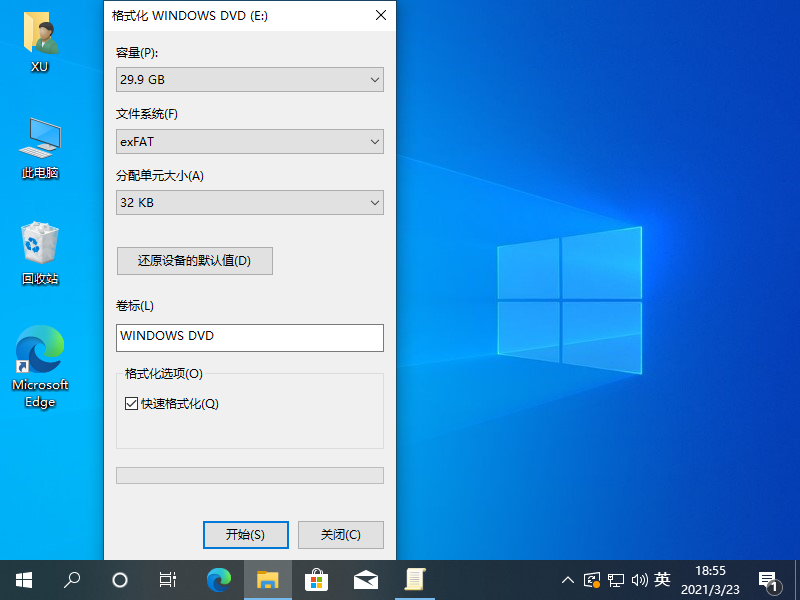This screenshot has height=600, width=800.
Task: Open the 容量 capacity dropdown showing 29.9 GB
Action: [x=249, y=79]
